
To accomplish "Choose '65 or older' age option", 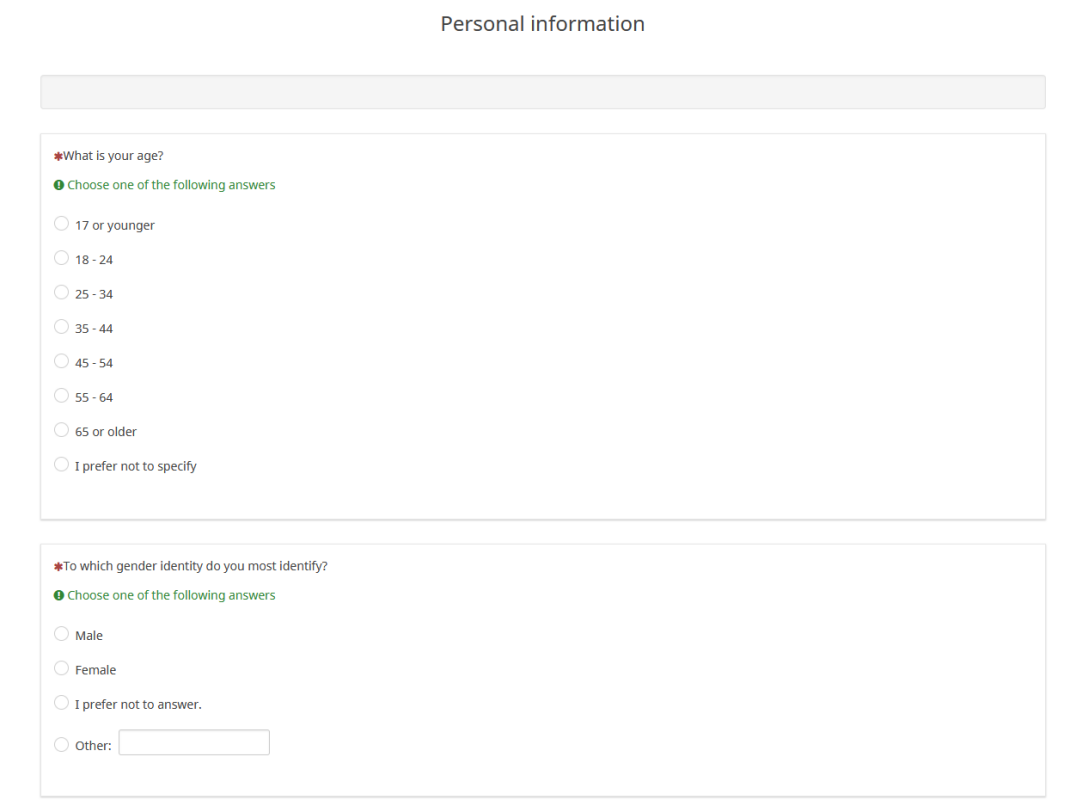I will [62, 430].
